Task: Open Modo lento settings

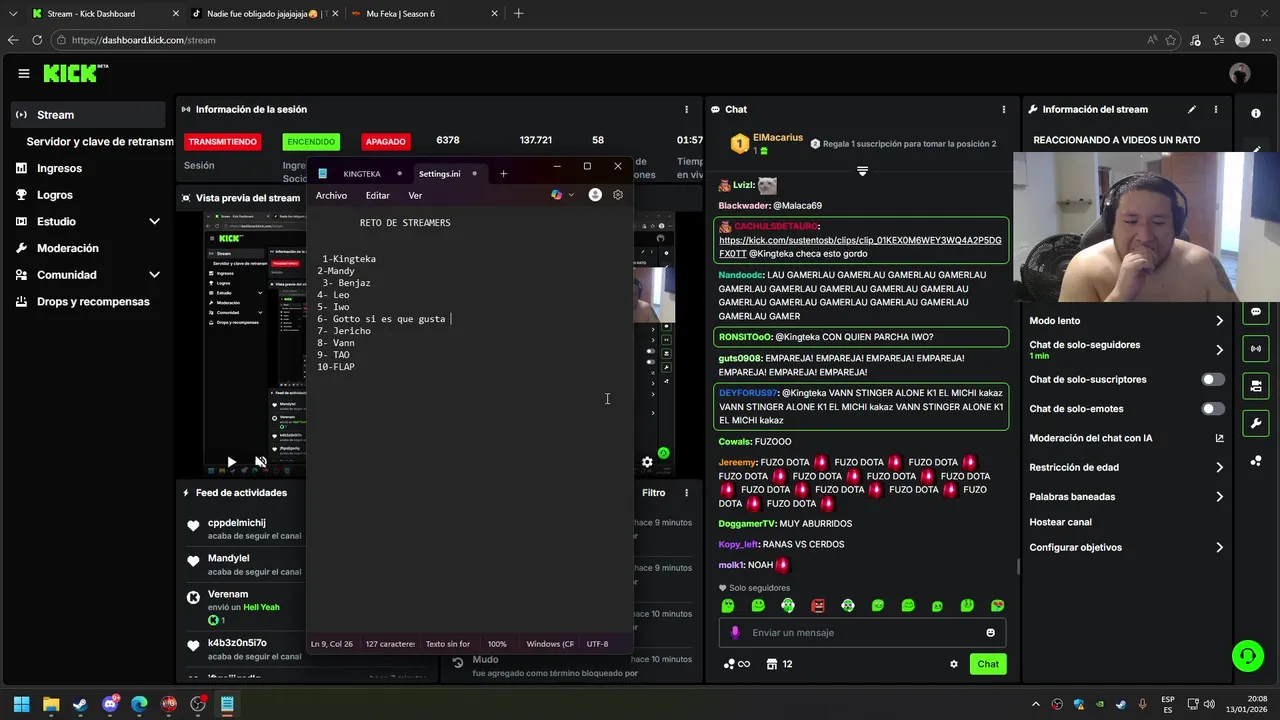Action: tap(1127, 321)
